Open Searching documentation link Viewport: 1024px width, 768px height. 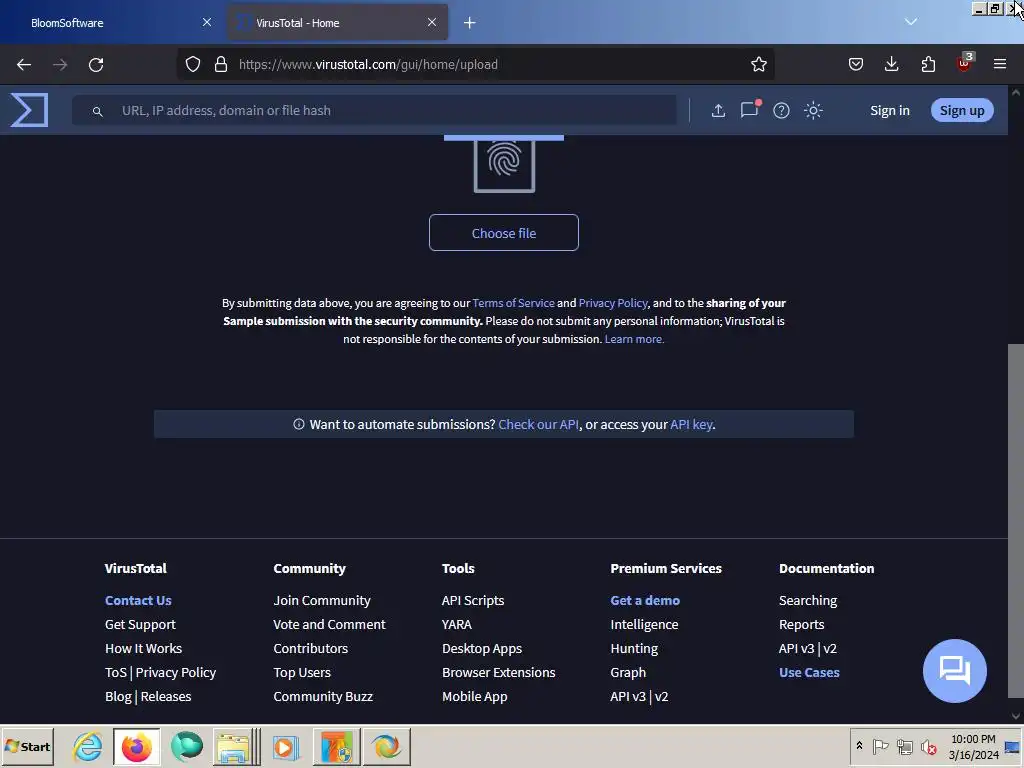808,600
